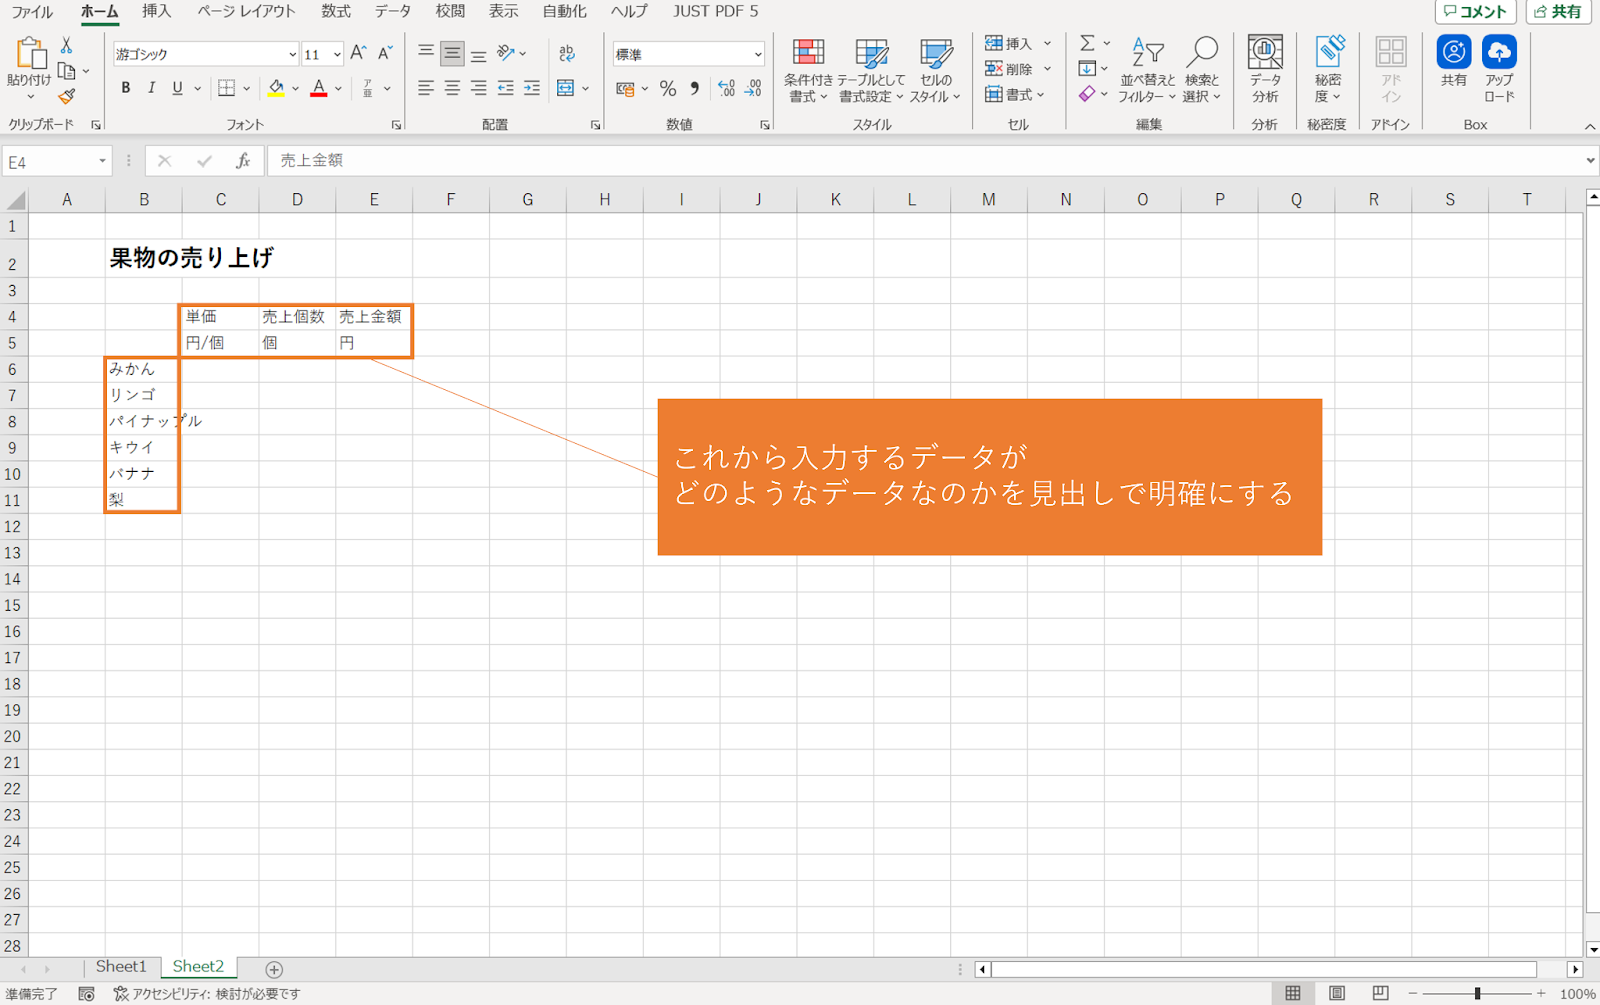Open the ファイル menu

(32, 12)
